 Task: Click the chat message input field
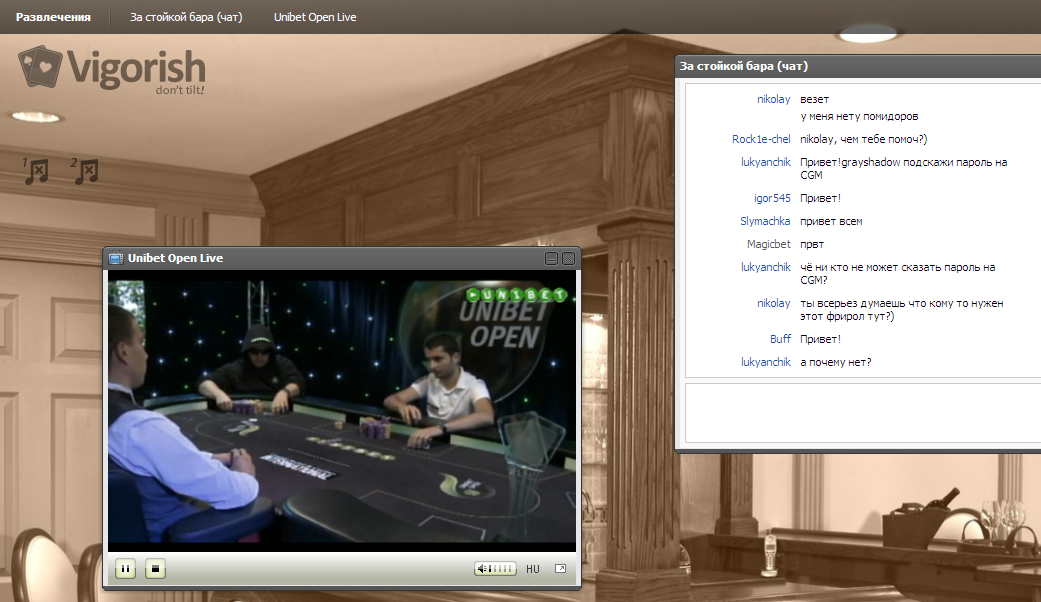coord(857,412)
